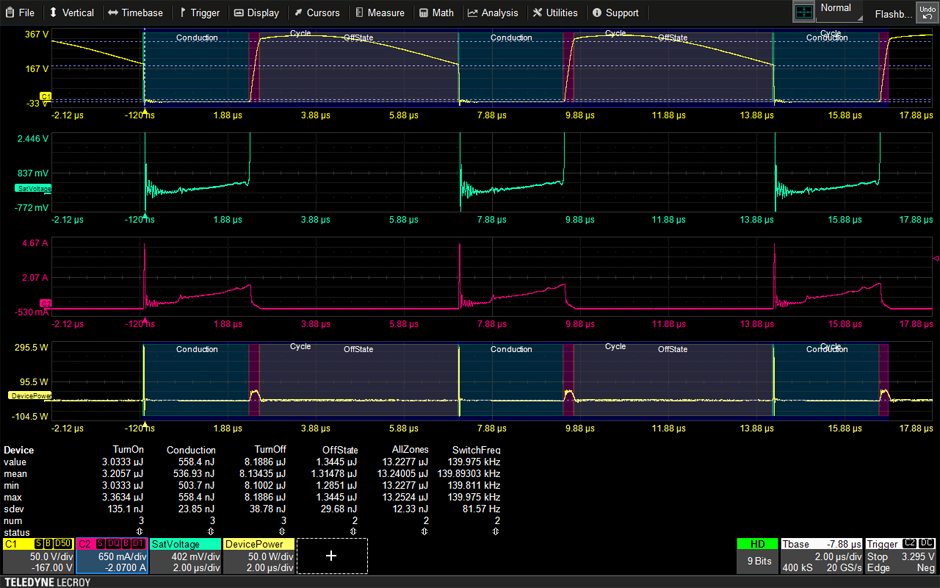Click the SatVoltage trace label on the grid

click(33, 188)
